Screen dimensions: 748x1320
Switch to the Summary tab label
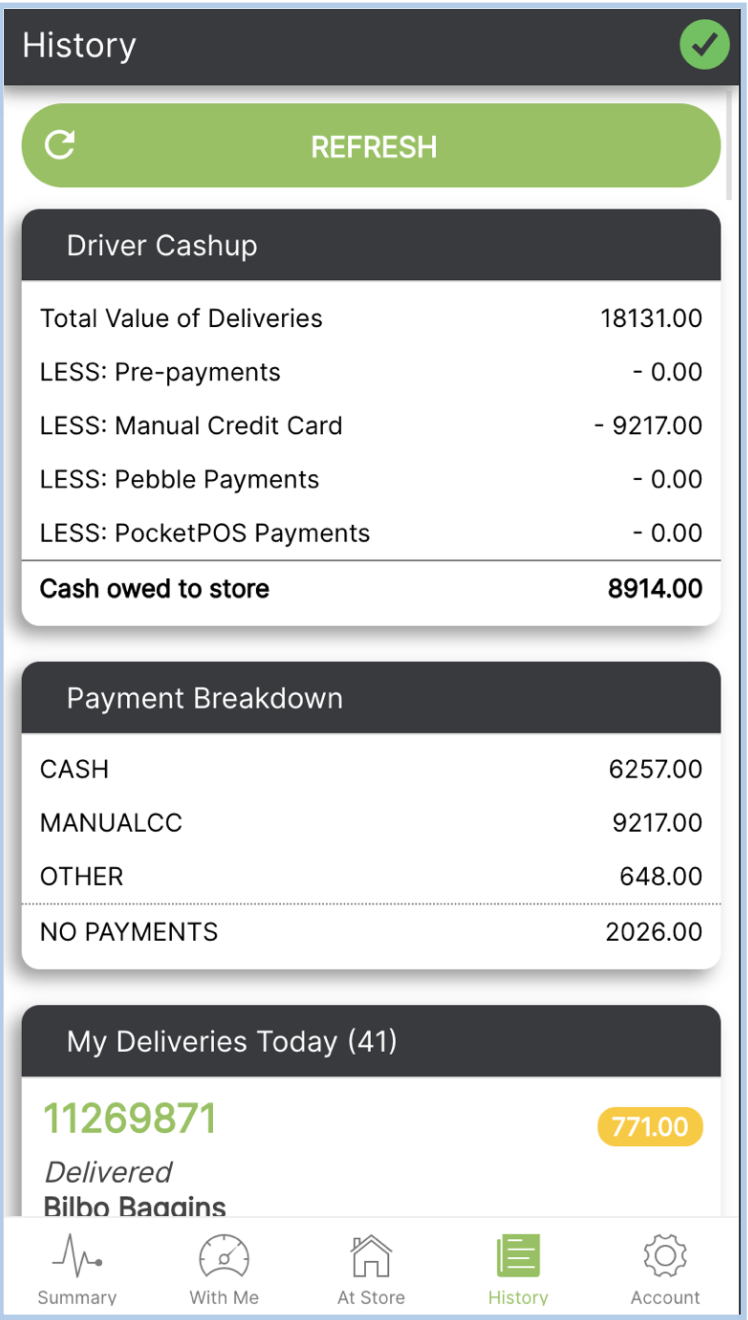77,1297
